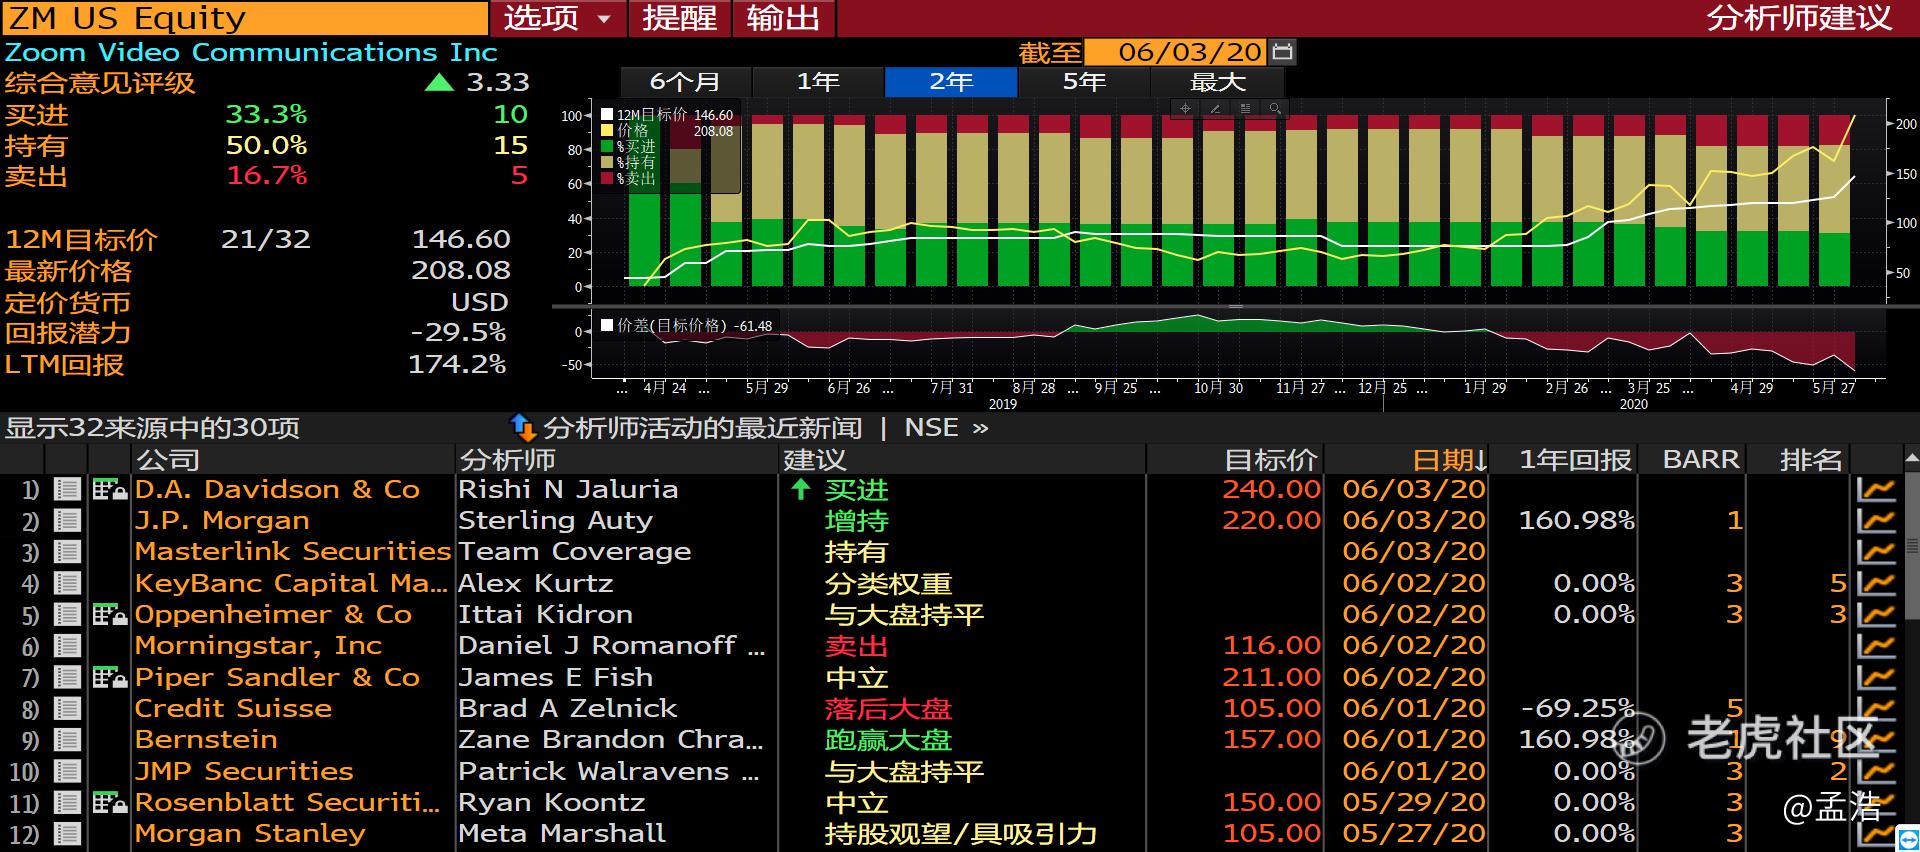Open the analyst activity recent news link
Image resolution: width=1920 pixels, height=852 pixels.
click(702, 428)
